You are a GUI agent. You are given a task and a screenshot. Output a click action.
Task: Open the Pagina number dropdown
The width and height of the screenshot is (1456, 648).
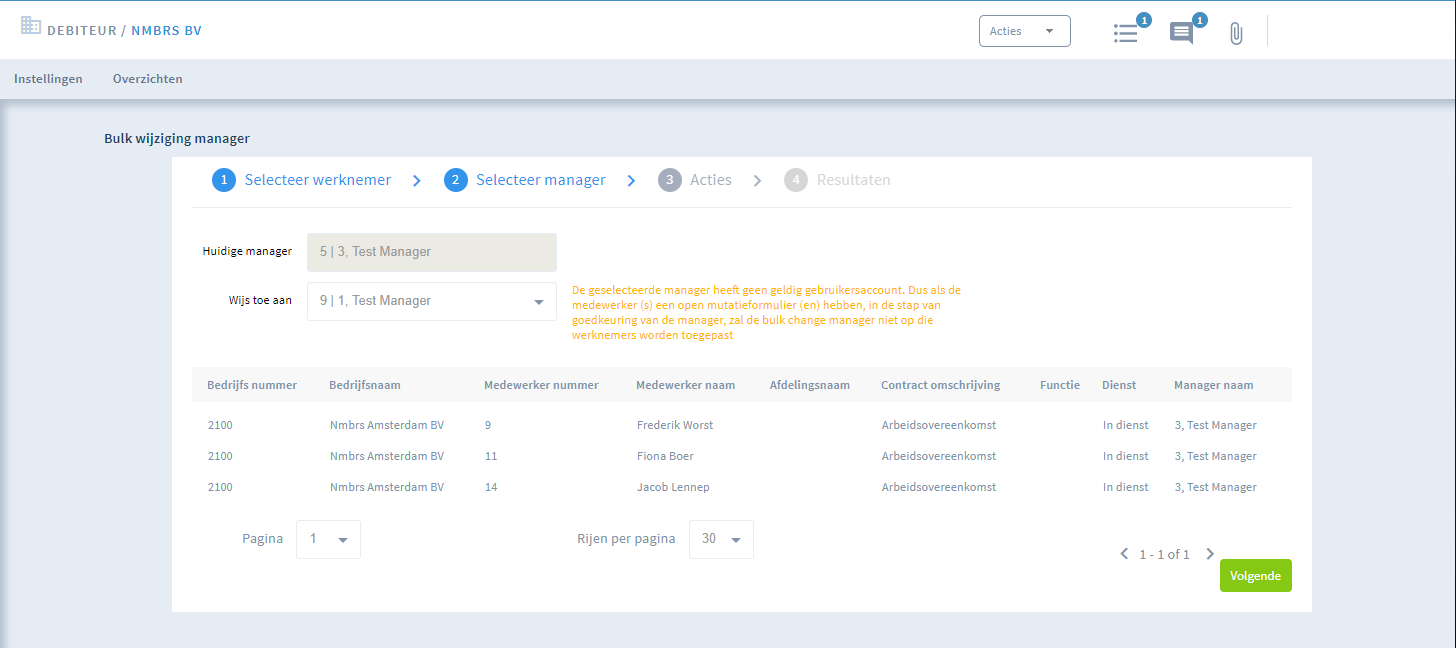tap(328, 539)
